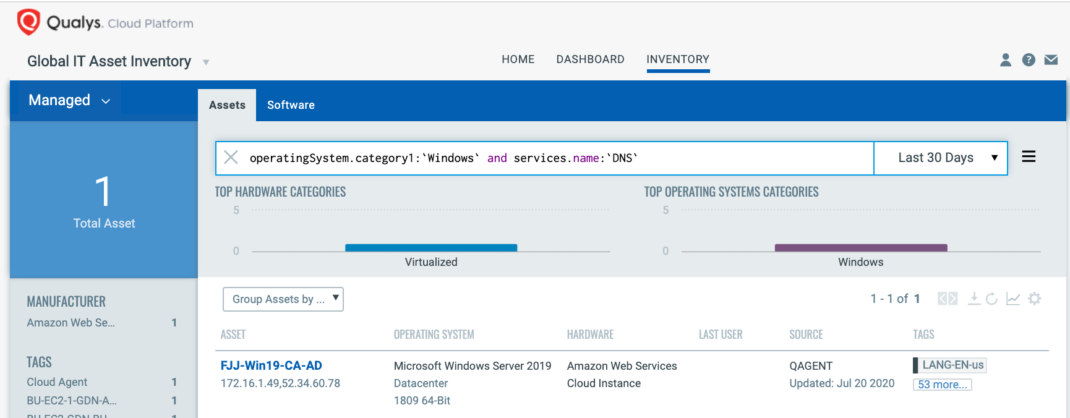
Task: Go to the Dashboard menu item
Action: tap(590, 60)
